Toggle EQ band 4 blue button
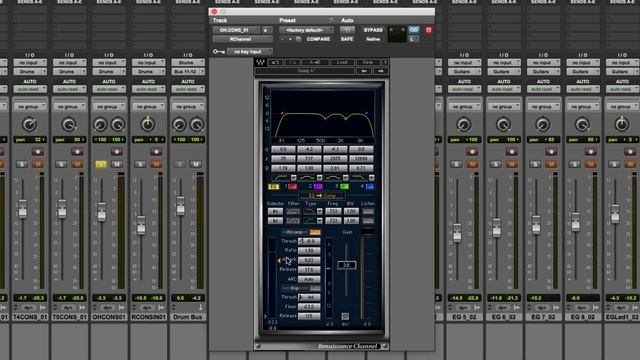This screenshot has width=640, height=360. (x=369, y=187)
